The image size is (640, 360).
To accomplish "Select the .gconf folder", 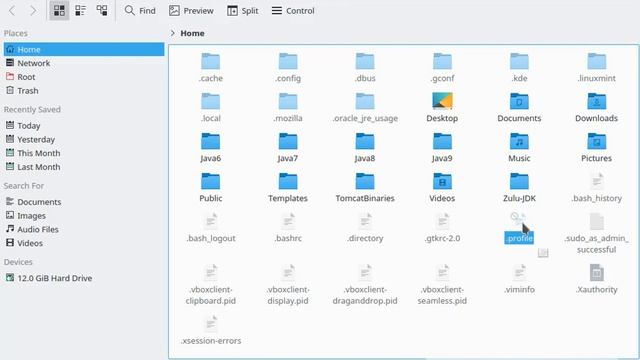I will coord(442,68).
